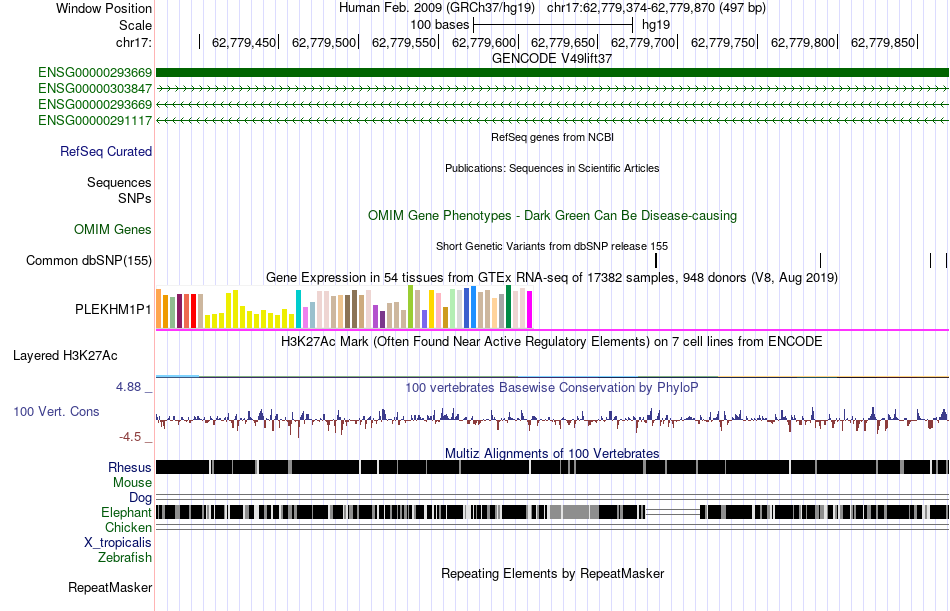Click the RepeatMasker track label

click(110, 587)
